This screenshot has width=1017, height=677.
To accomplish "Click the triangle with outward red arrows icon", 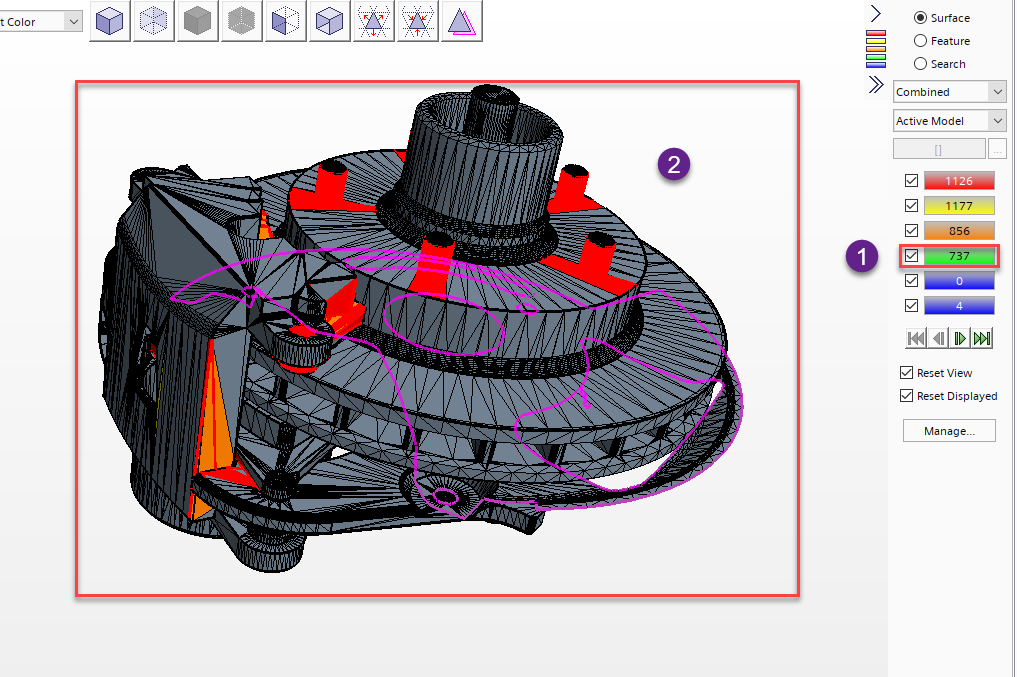I will click(374, 21).
